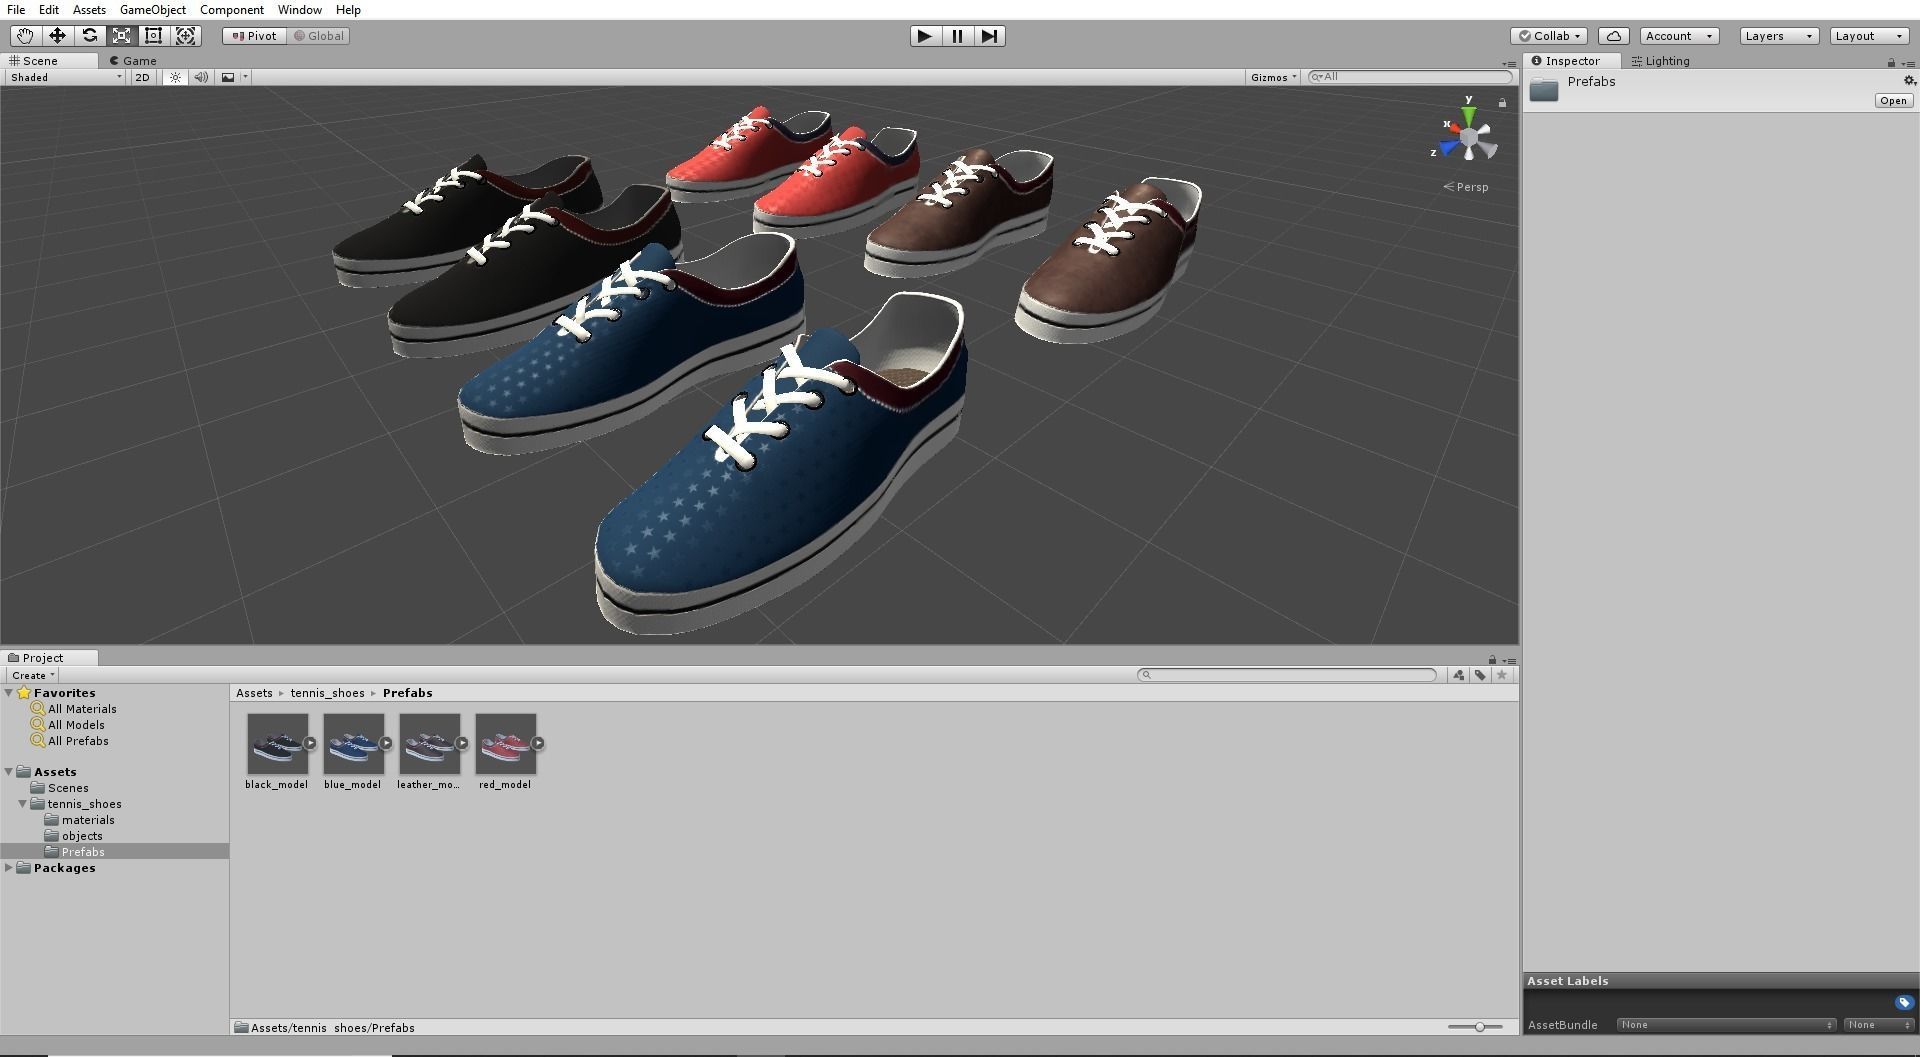1920x1057 pixels.
Task: Select the Hand tool
Action: point(25,36)
